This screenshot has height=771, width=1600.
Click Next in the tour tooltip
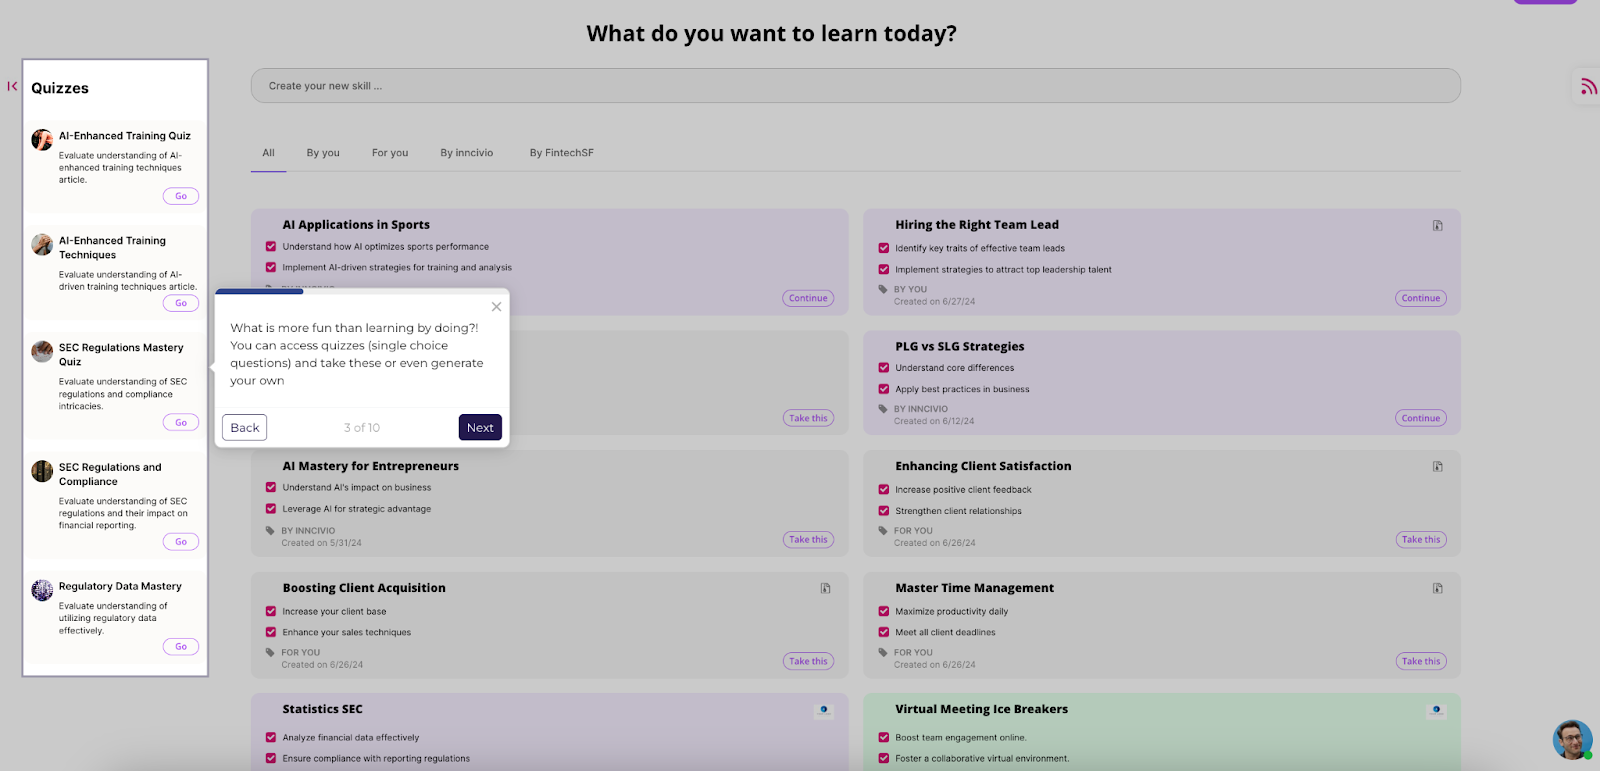click(x=480, y=428)
